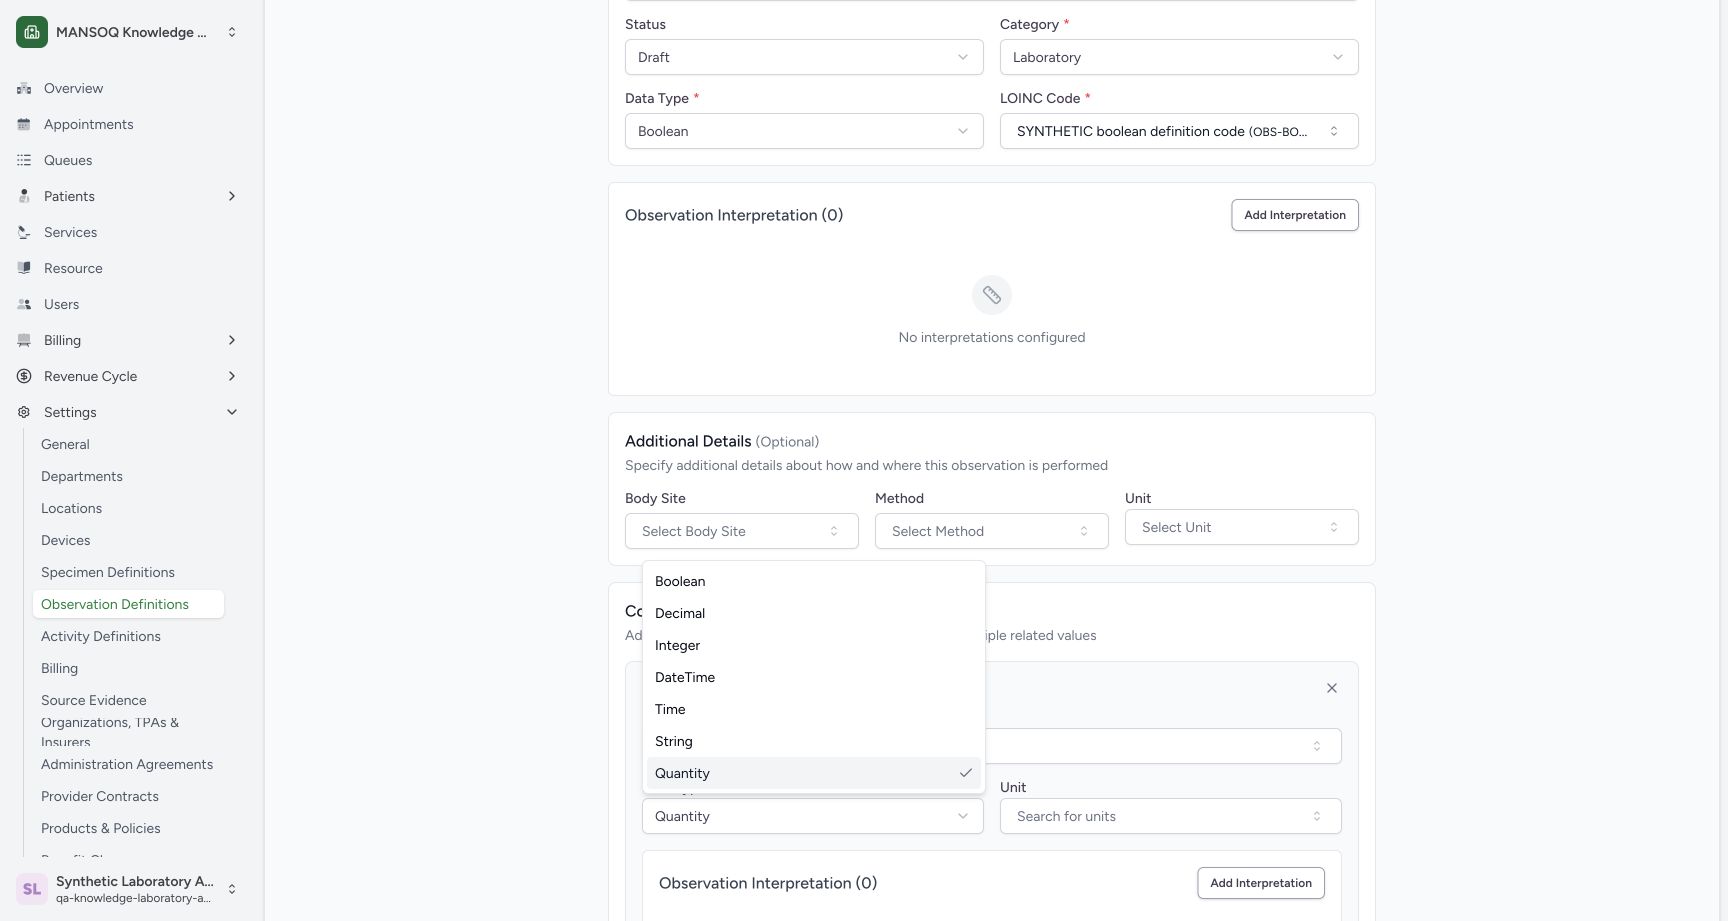1728x921 pixels.
Task: Collapse the Settings section chevron
Action: coord(232,412)
